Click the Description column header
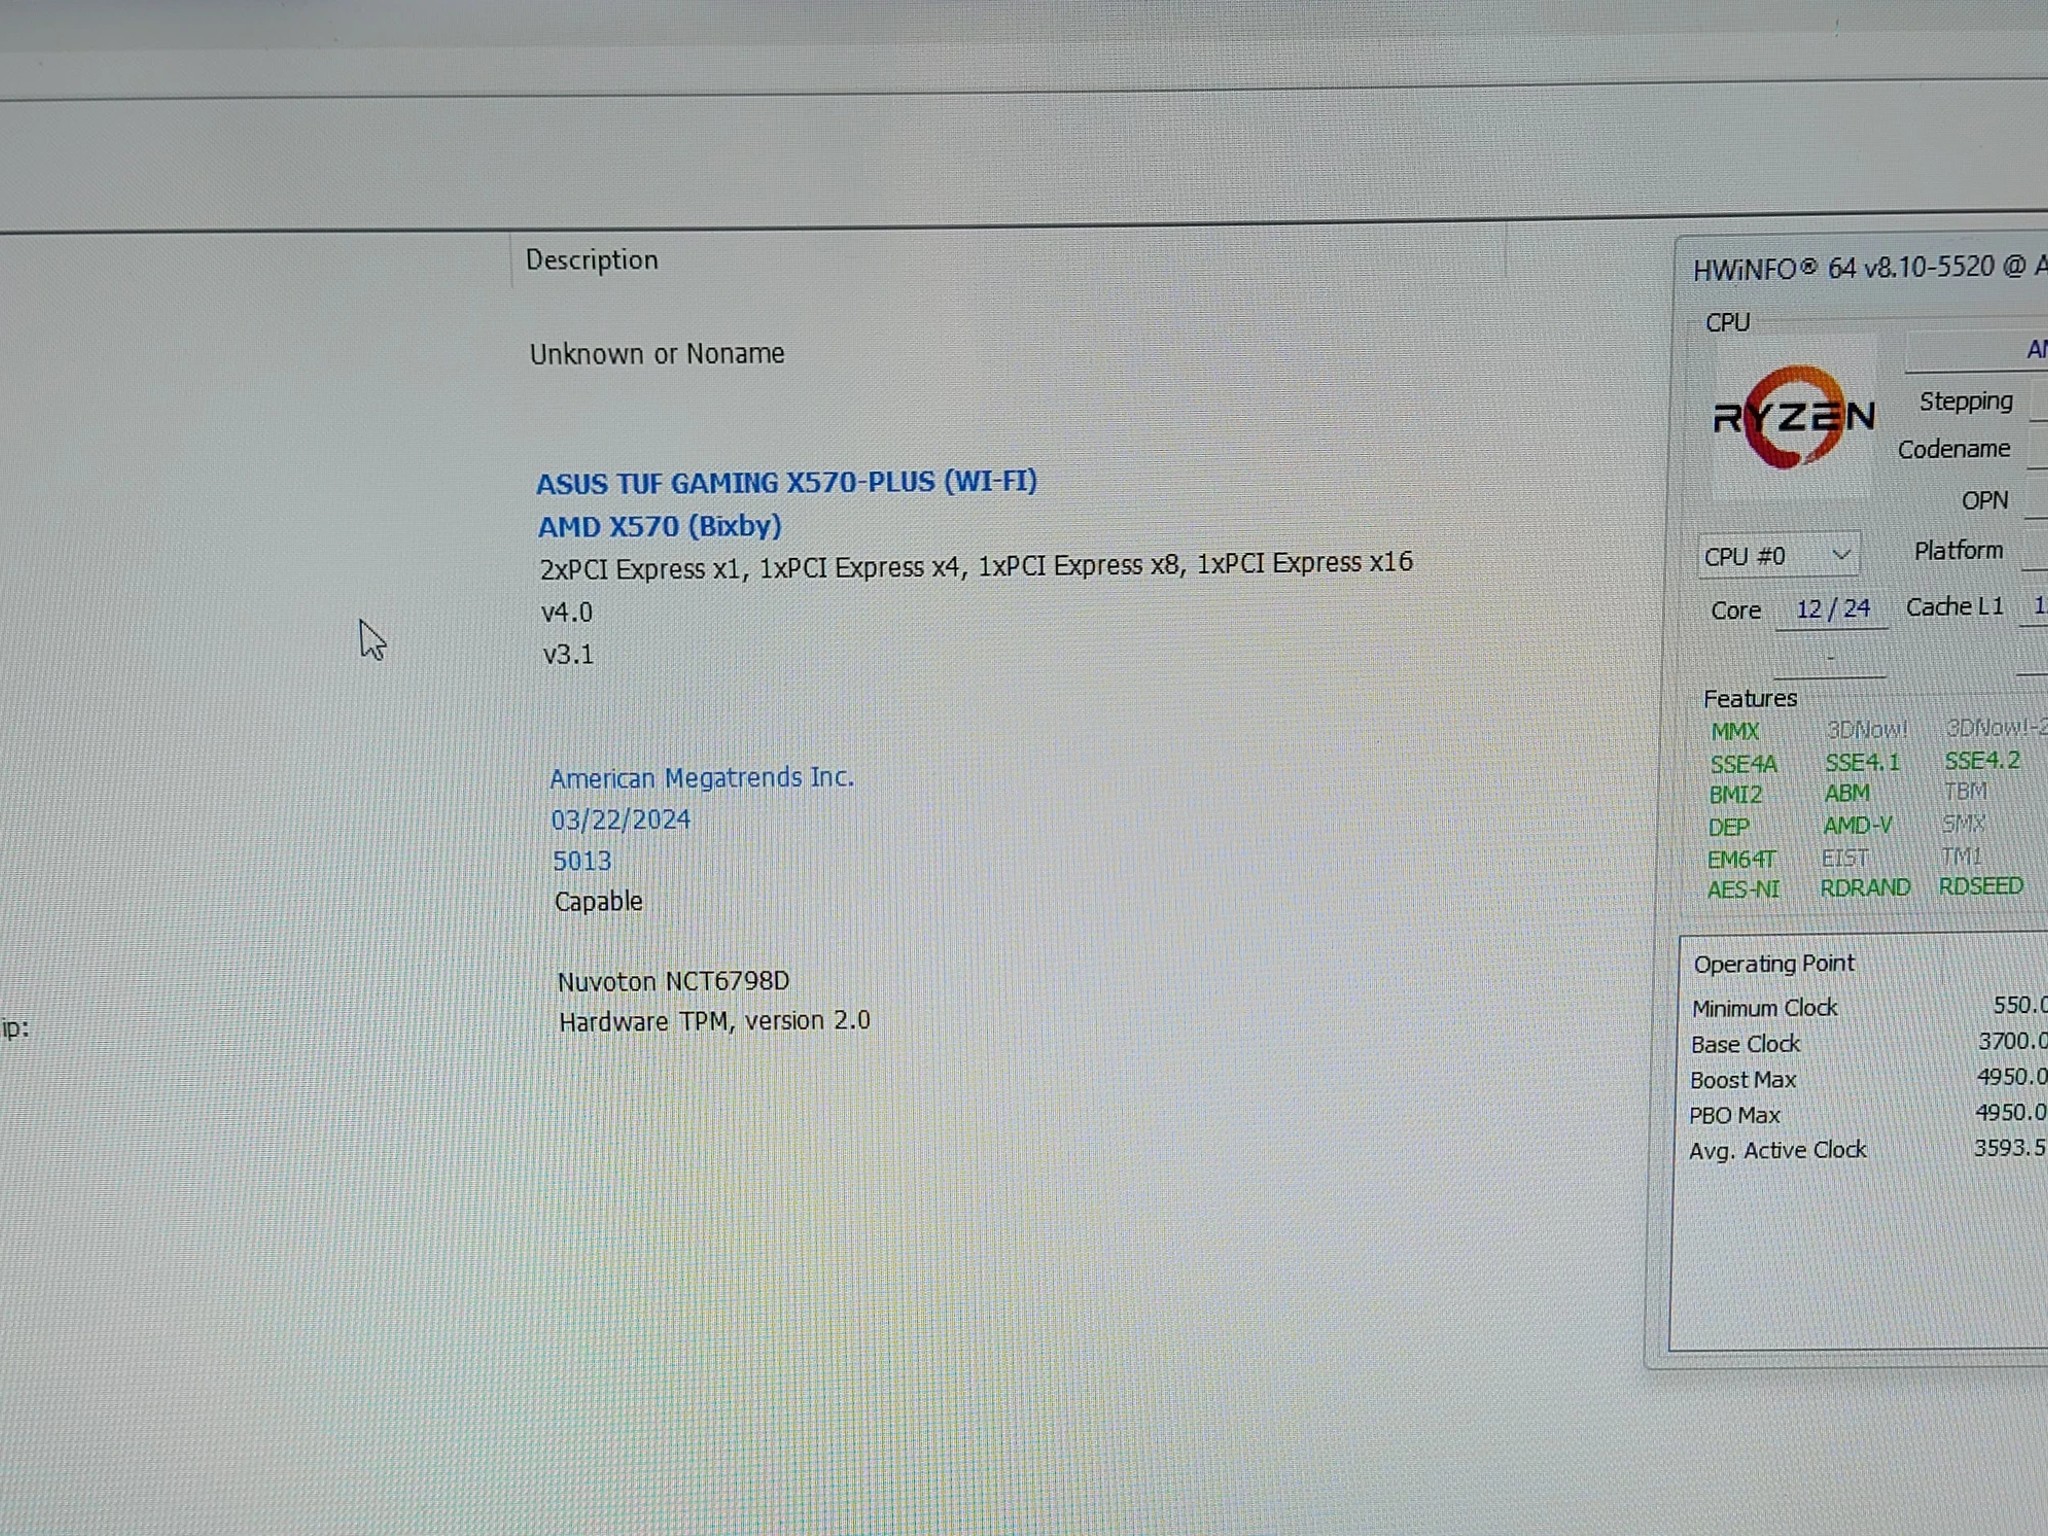2048x1536 pixels. (592, 260)
